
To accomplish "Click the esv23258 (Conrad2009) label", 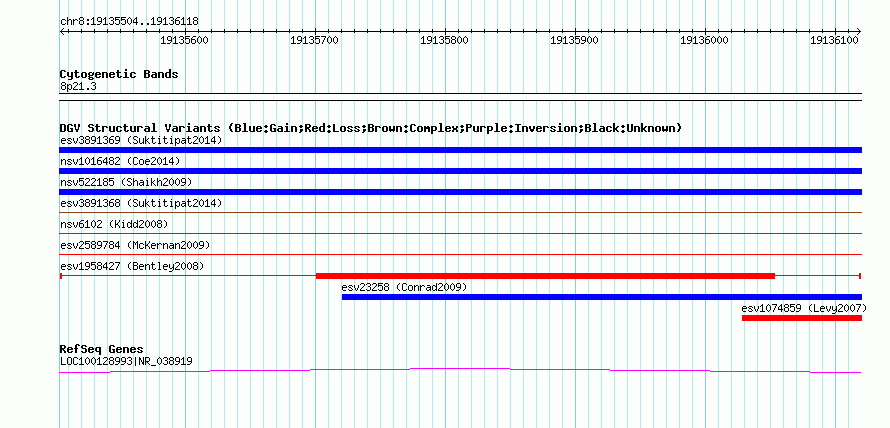I will (x=404, y=287).
